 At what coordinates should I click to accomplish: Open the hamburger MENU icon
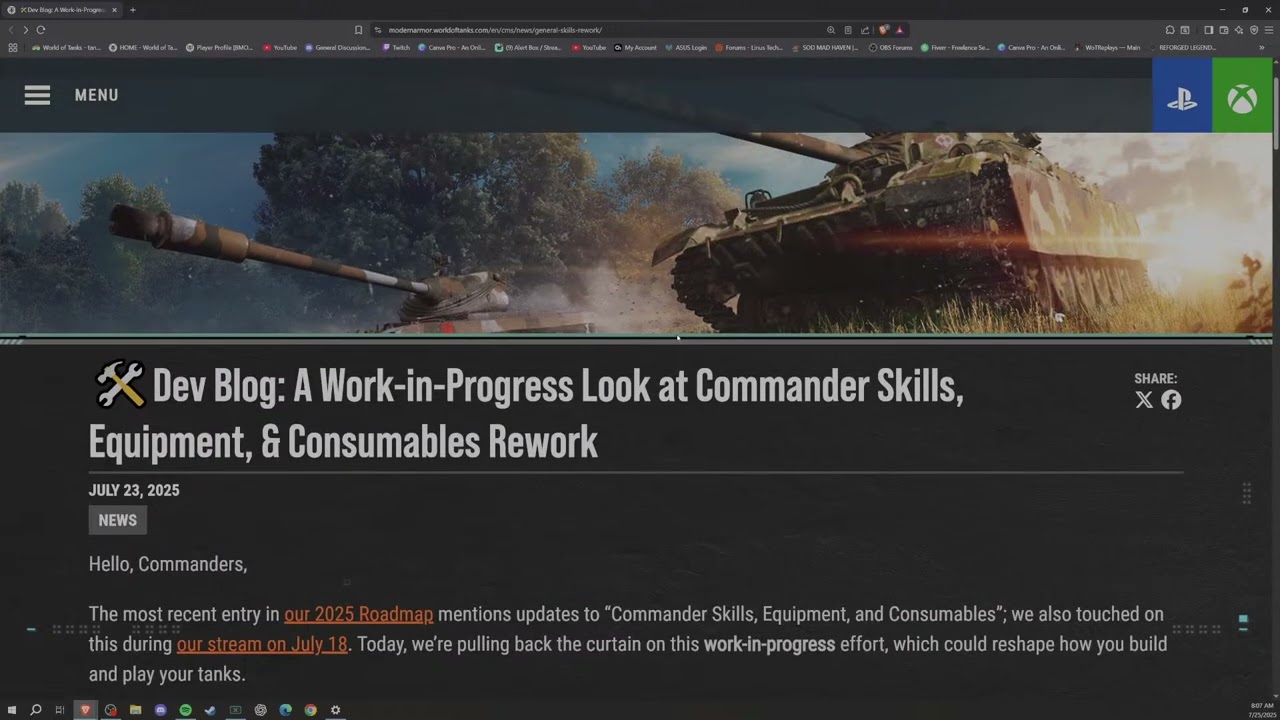[x=37, y=95]
